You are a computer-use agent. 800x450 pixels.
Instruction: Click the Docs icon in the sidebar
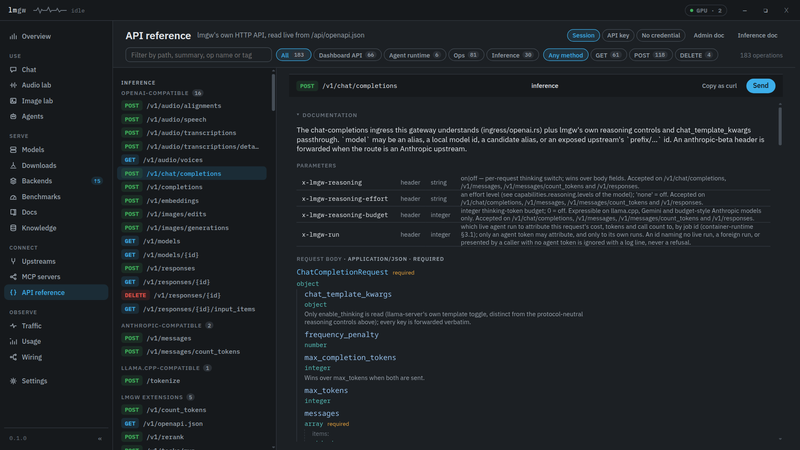pos(13,212)
